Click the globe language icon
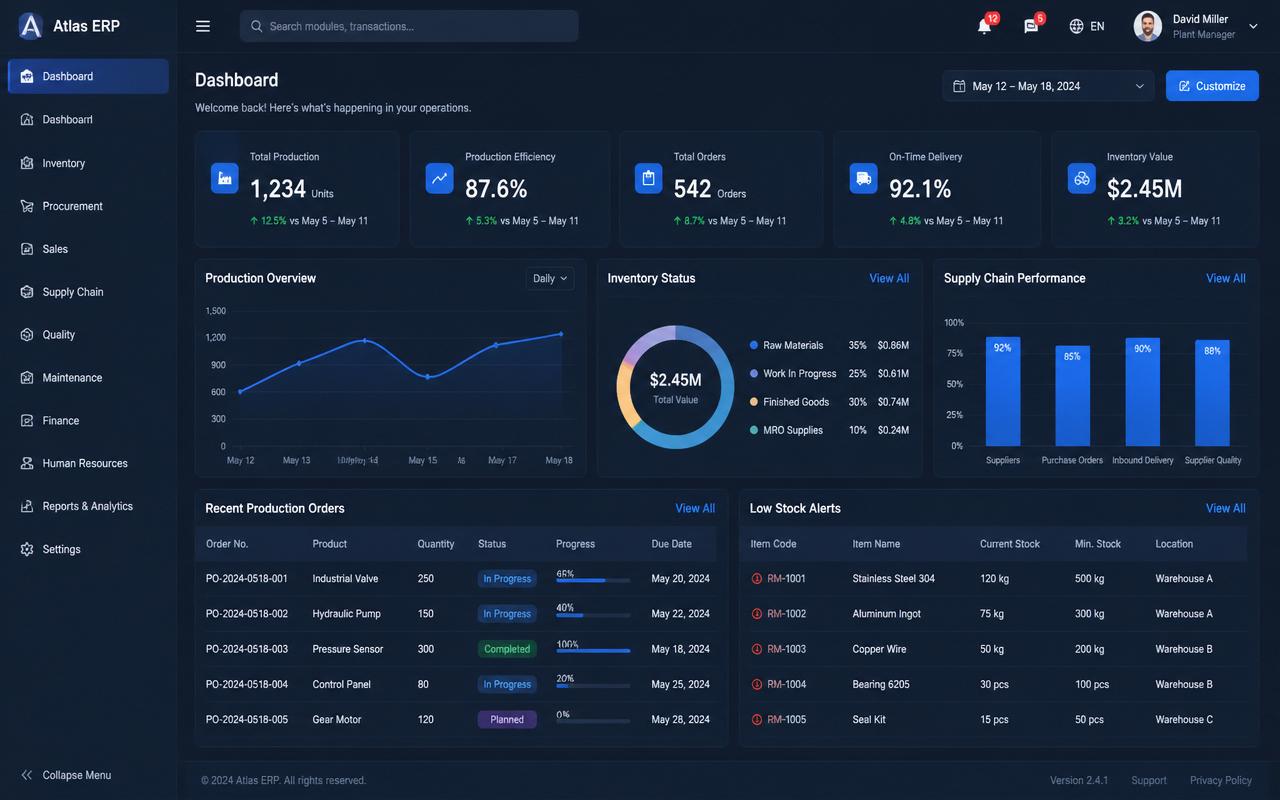Screen dimensions: 1280x800 [1076, 27]
